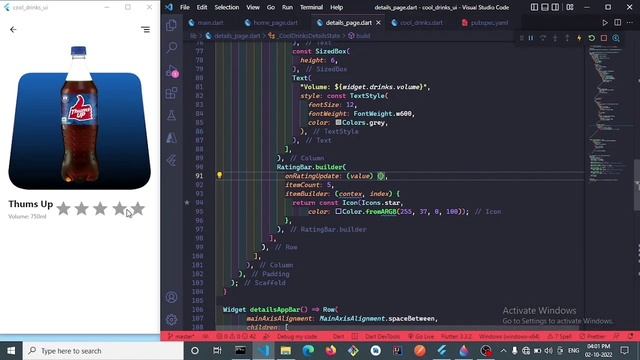
Task: Open the Search view in activity bar
Action: pos(171,48)
